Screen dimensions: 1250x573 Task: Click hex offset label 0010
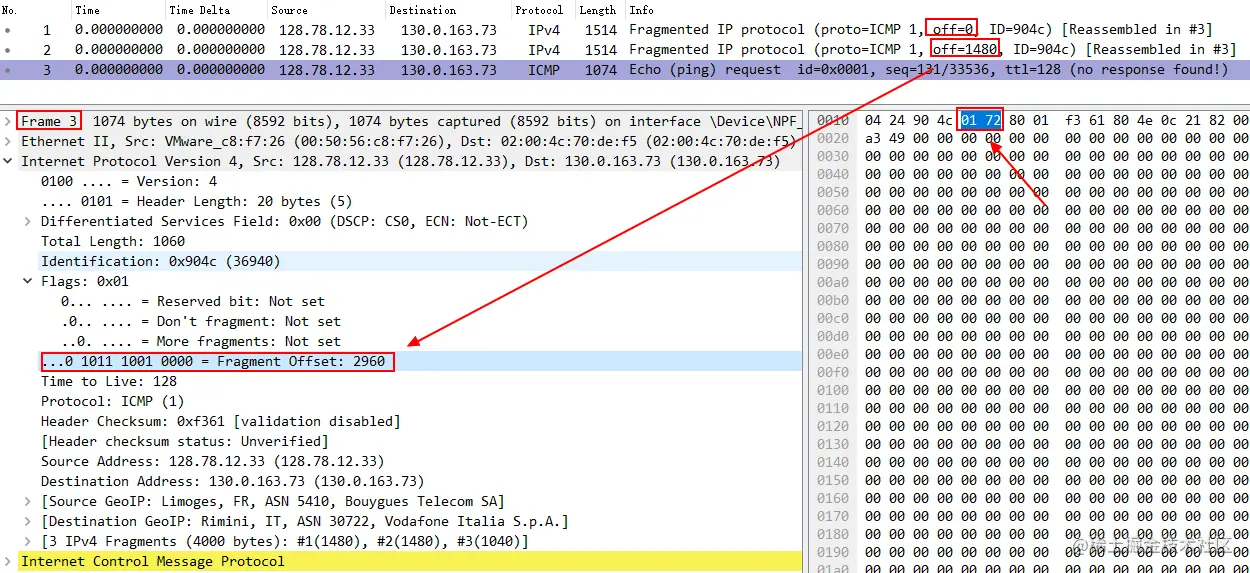(x=833, y=120)
